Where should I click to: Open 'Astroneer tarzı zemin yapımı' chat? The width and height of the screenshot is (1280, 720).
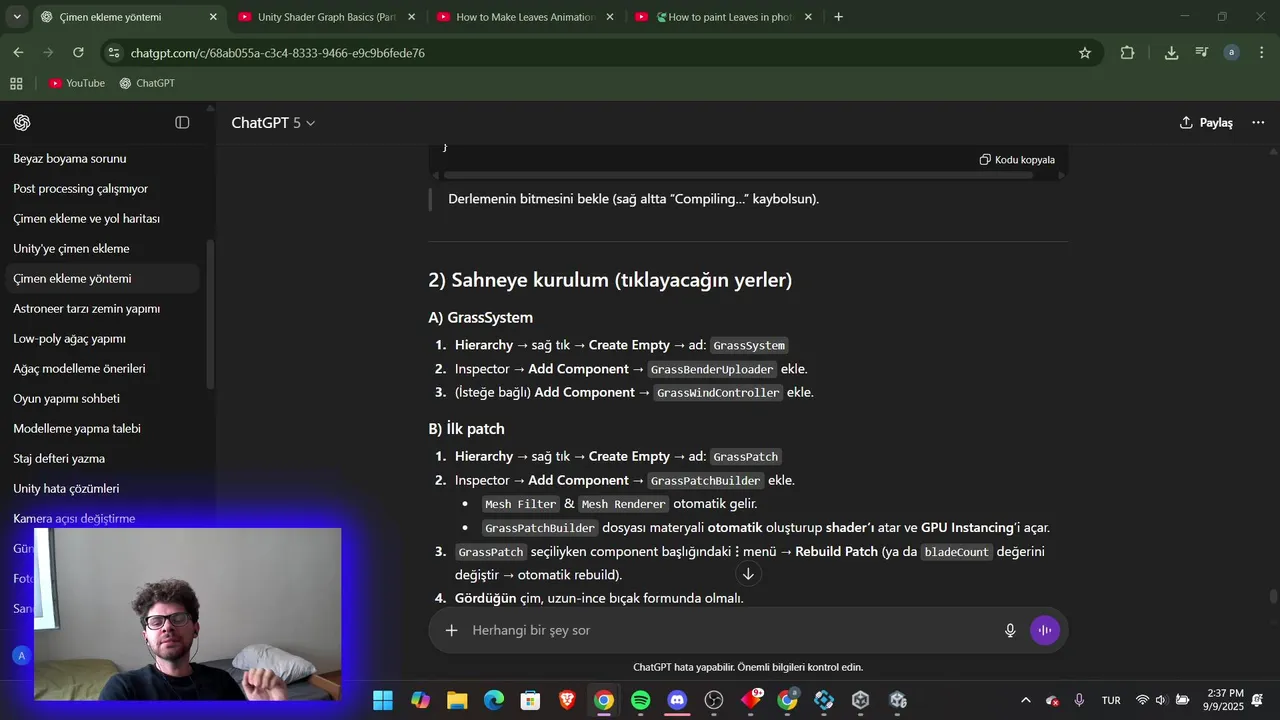[x=100, y=308]
